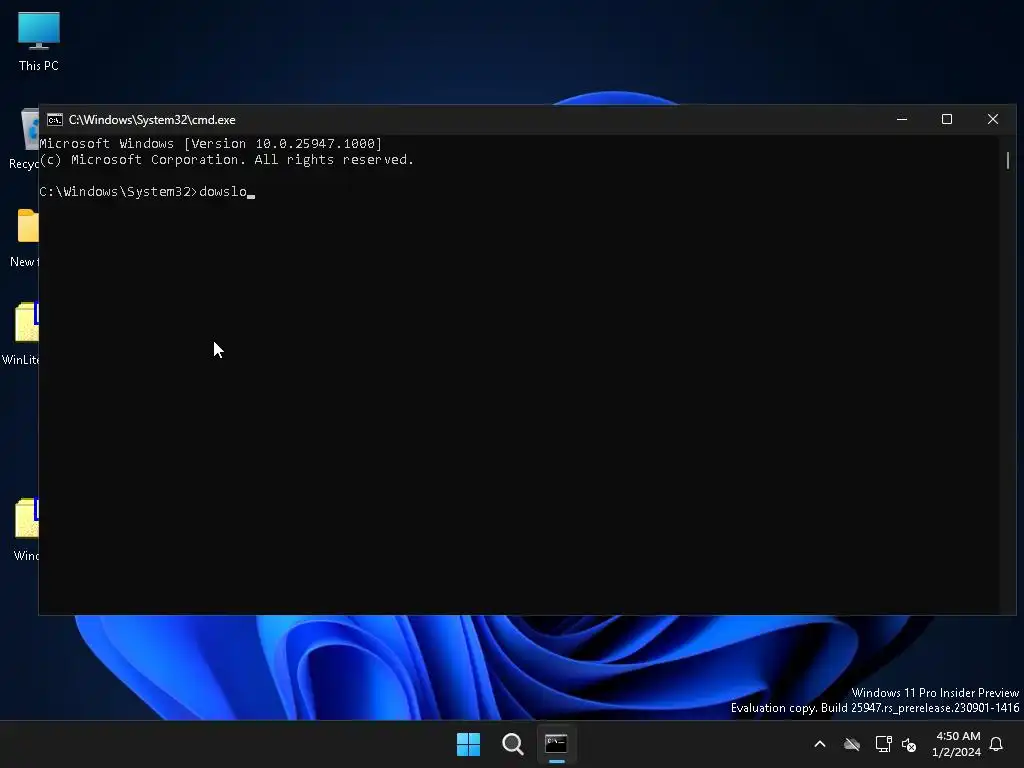Click the muted volume tray icon

coord(909,744)
